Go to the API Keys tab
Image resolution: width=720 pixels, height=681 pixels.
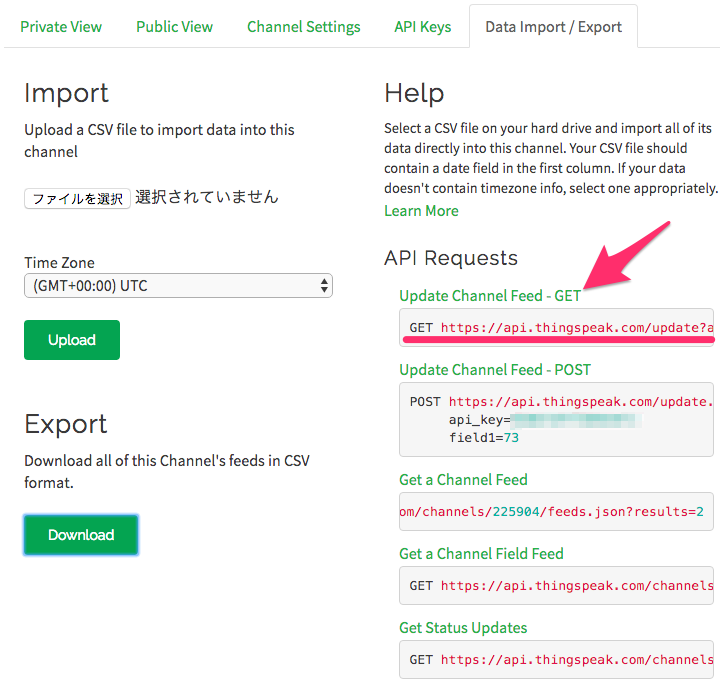click(422, 27)
